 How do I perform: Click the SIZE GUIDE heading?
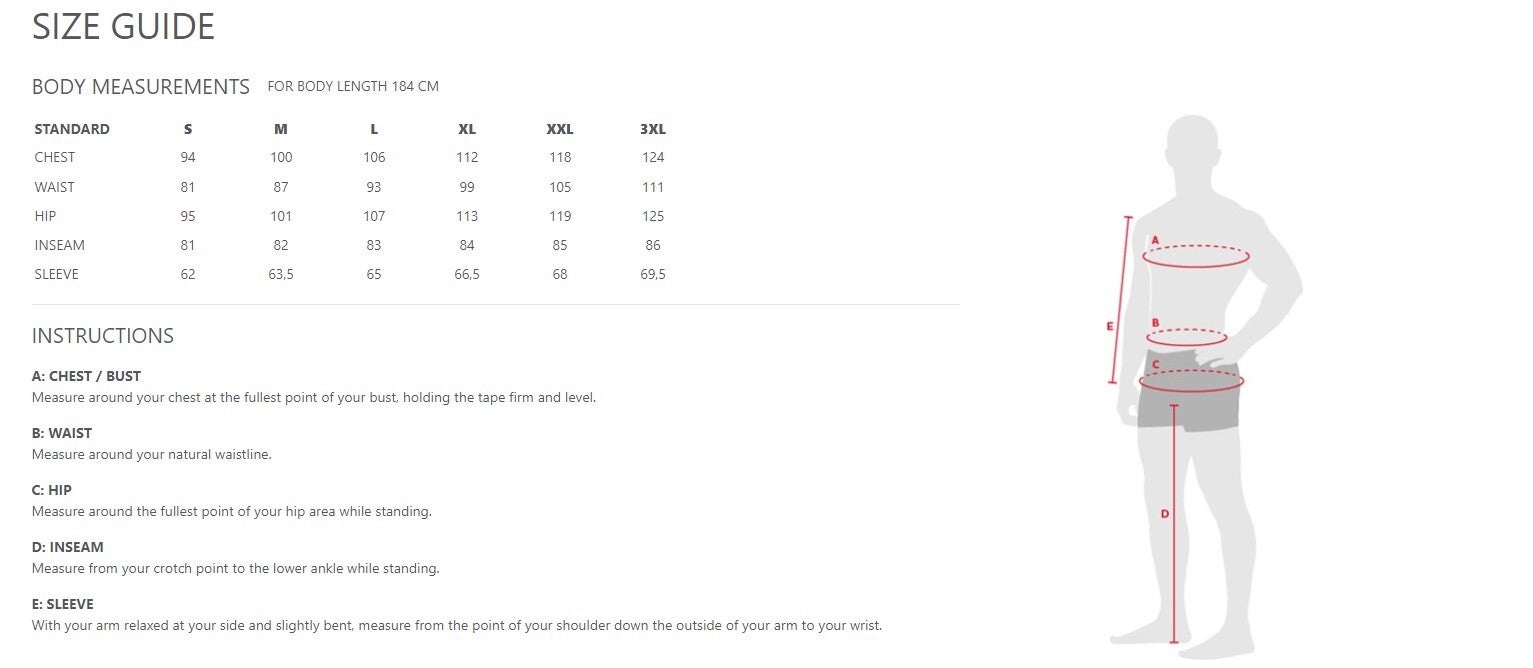pyautogui.click(x=123, y=27)
